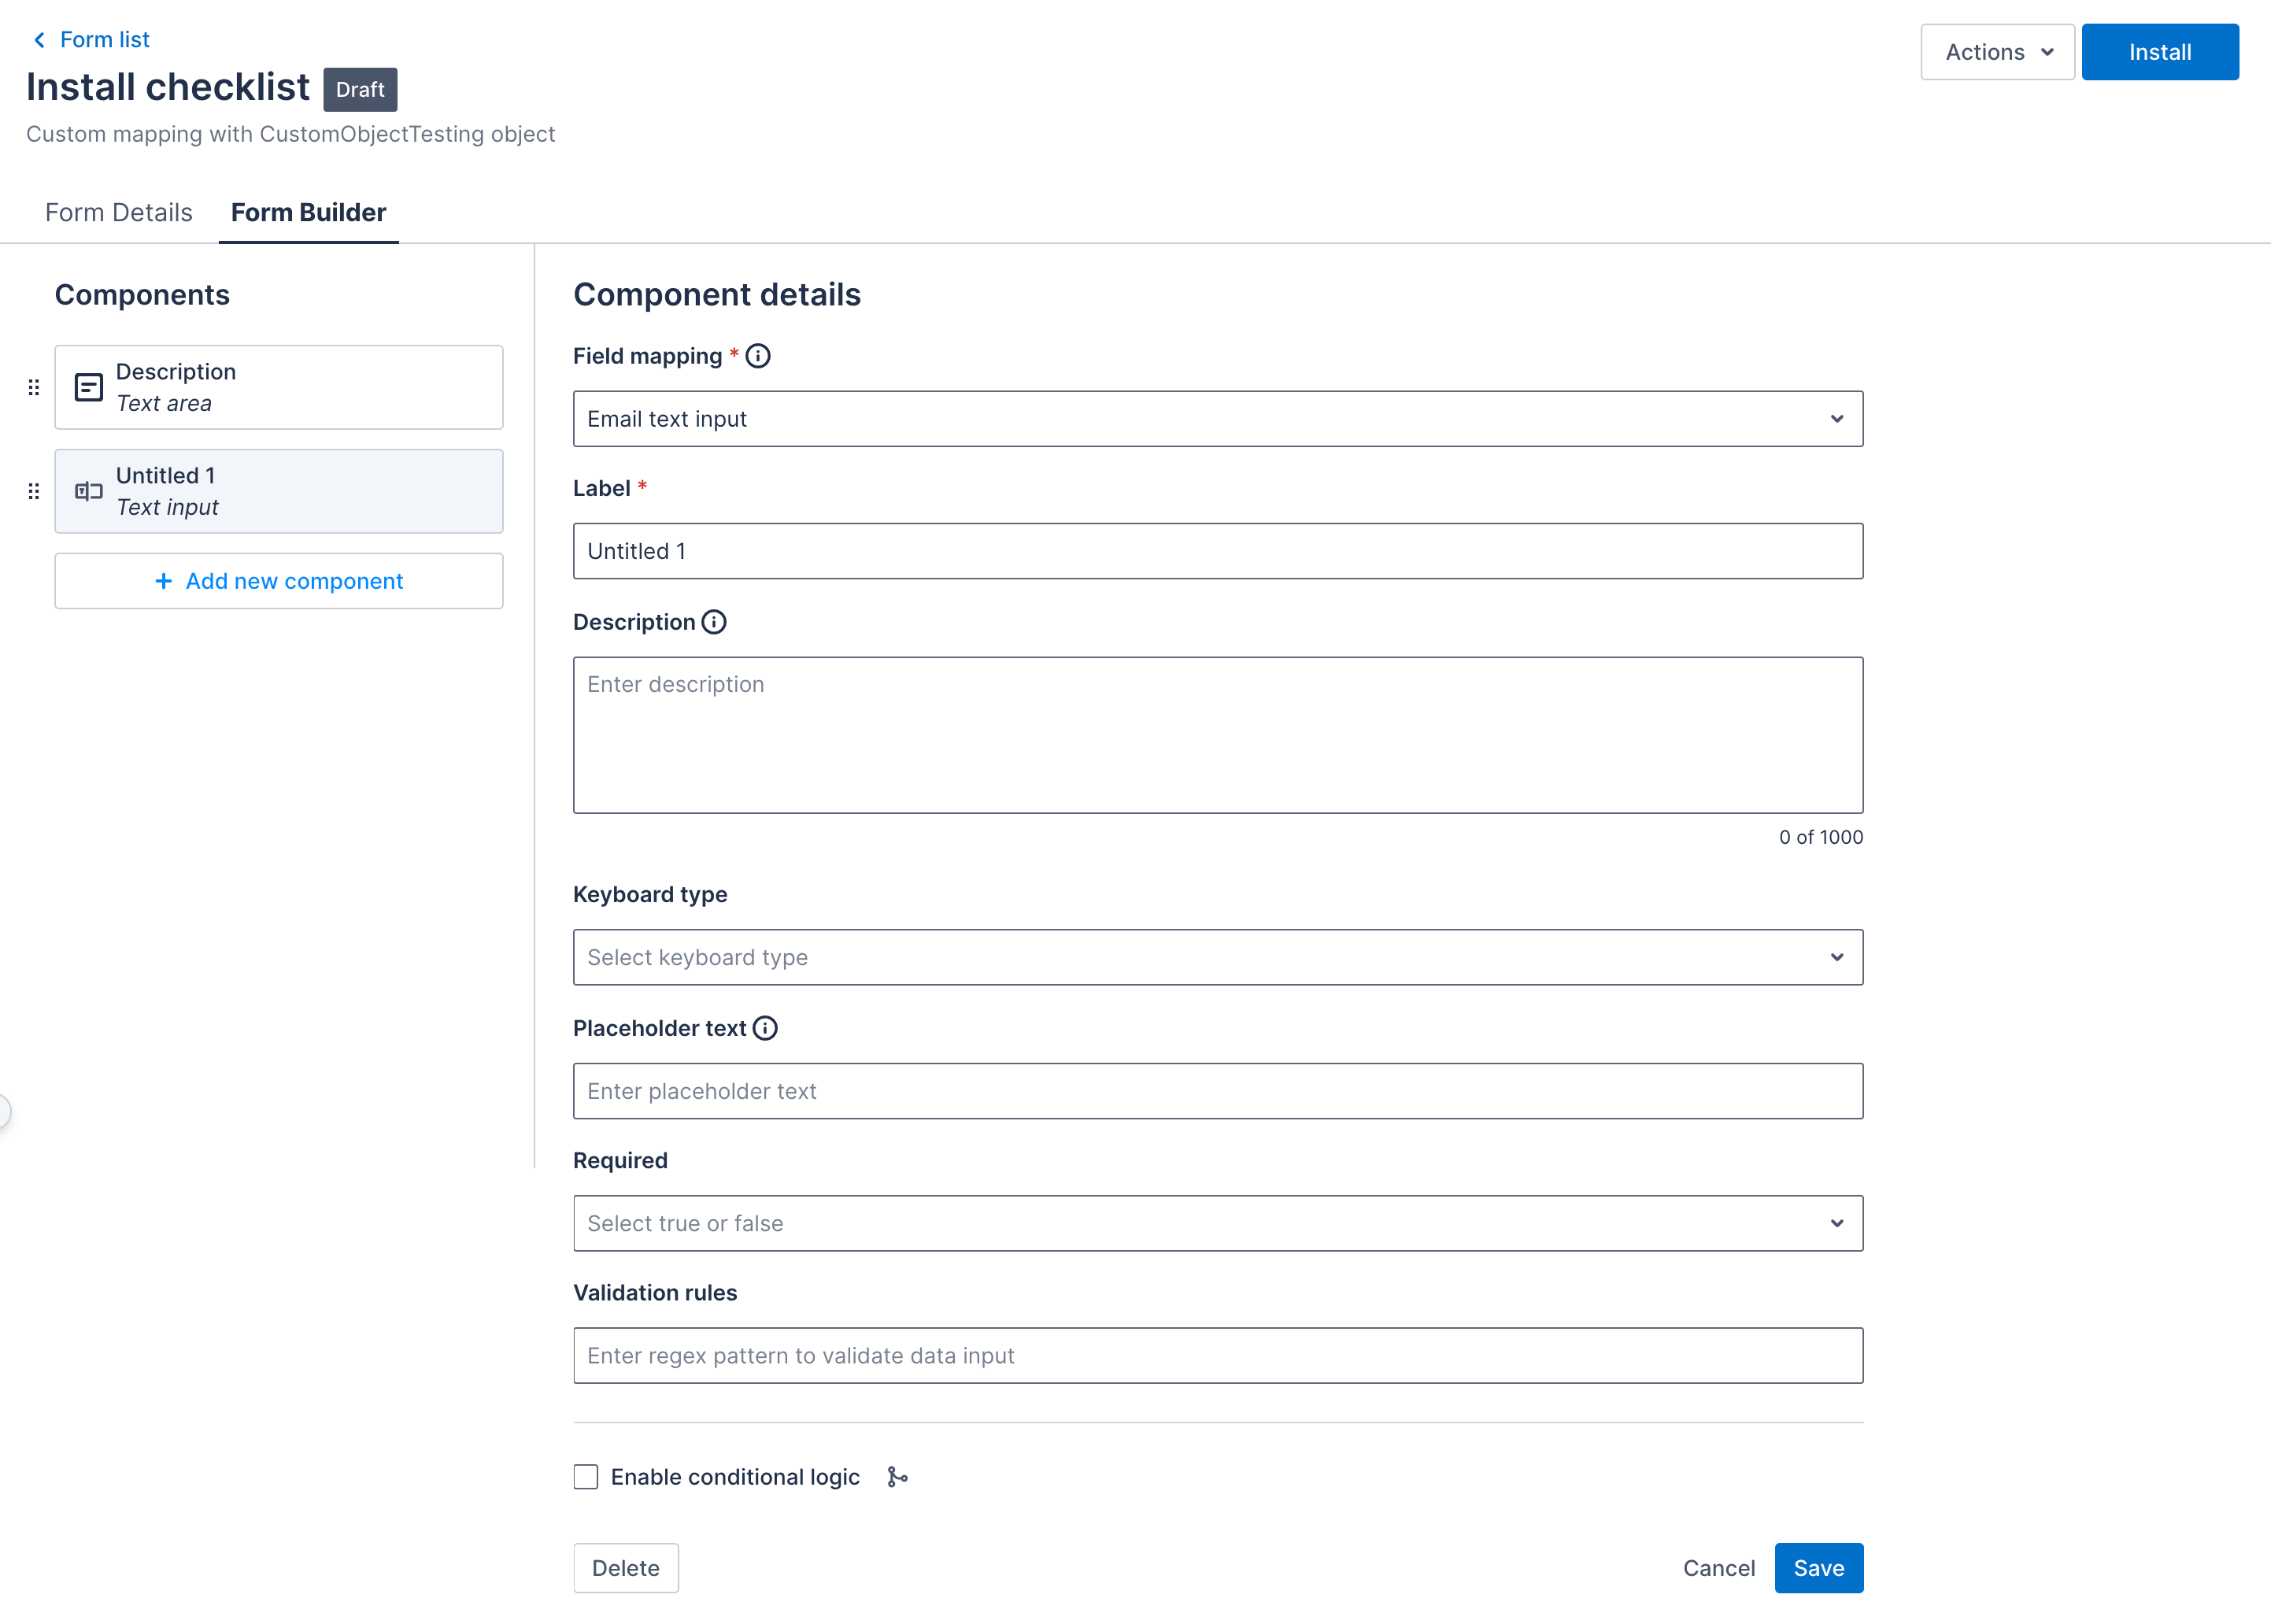
Task: Click drag handle beside Description component
Action: pyautogui.click(x=34, y=388)
